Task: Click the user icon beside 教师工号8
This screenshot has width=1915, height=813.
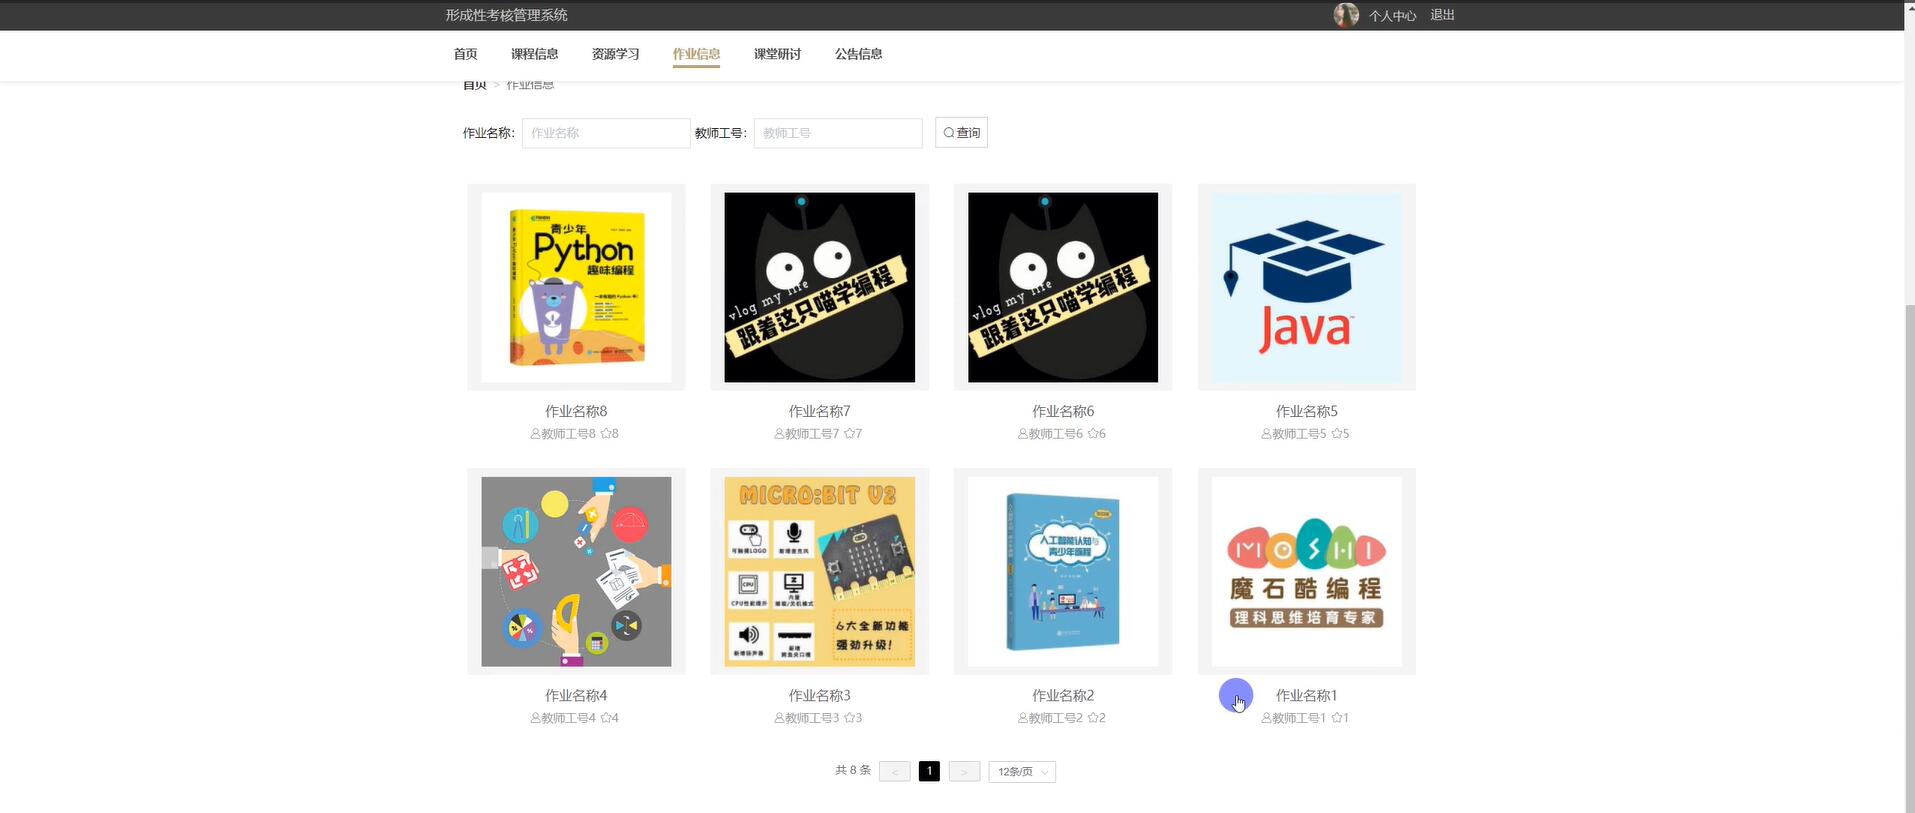Action: 535,434
